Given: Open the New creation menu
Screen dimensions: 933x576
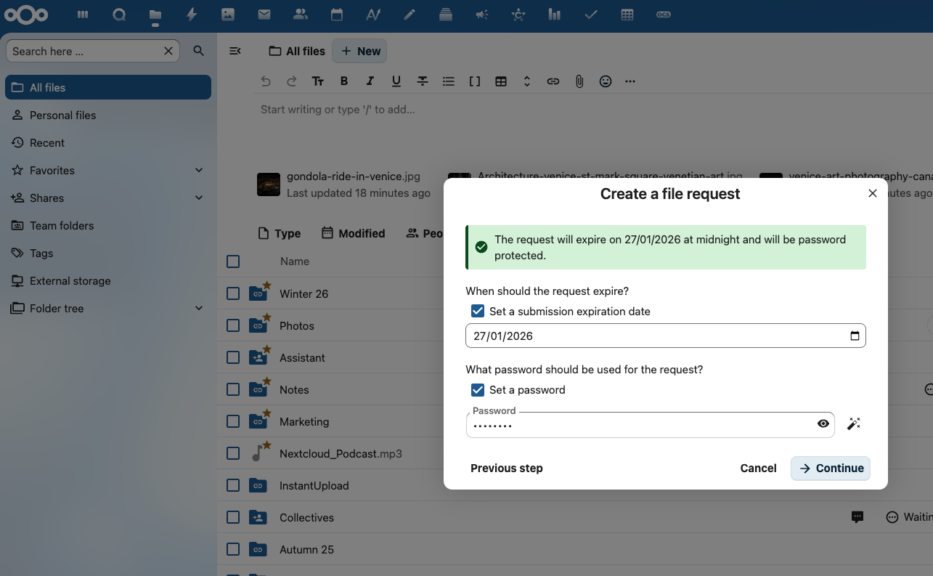Looking at the screenshot, I should pyautogui.click(x=359, y=50).
